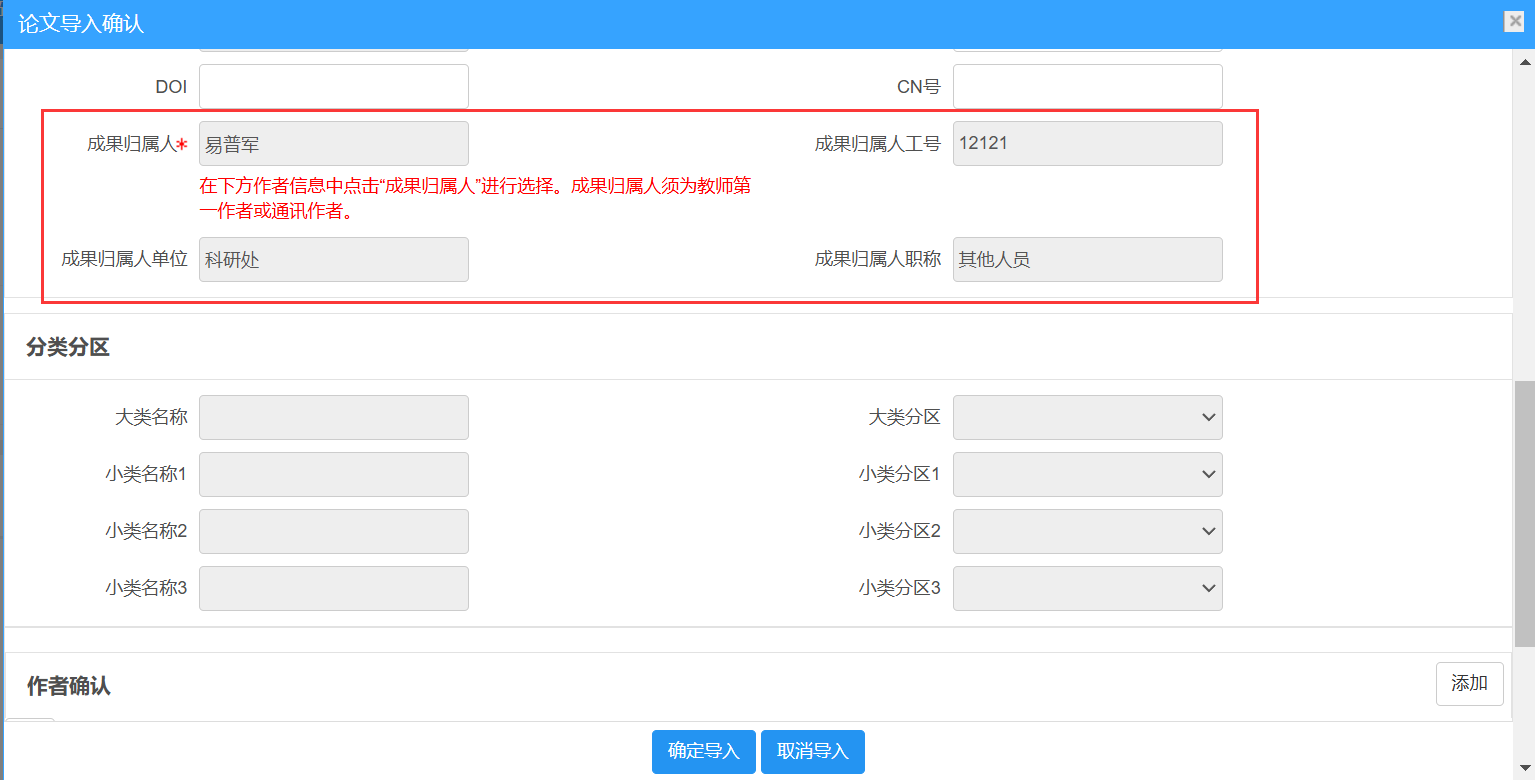1535x780 pixels.
Task: Click the 大类名称 input field
Action: pos(334,417)
